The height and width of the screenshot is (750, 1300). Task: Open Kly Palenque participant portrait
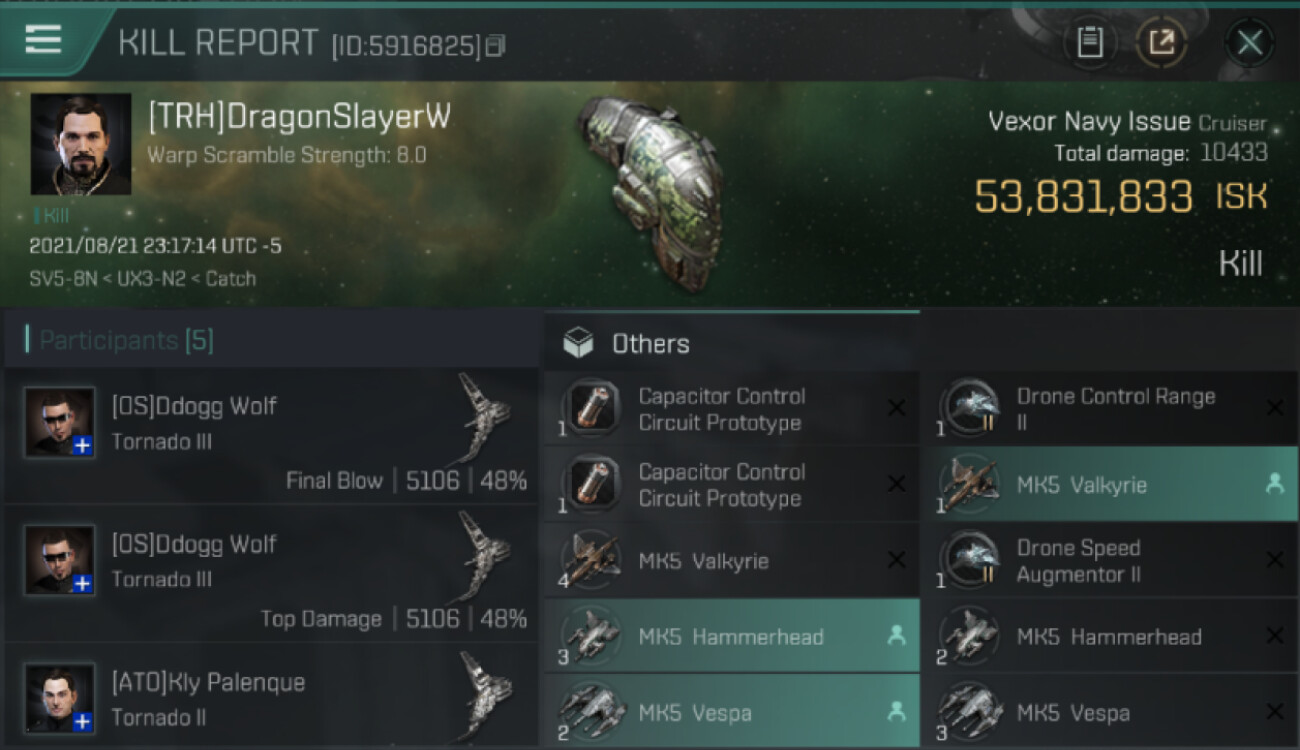pos(60,697)
